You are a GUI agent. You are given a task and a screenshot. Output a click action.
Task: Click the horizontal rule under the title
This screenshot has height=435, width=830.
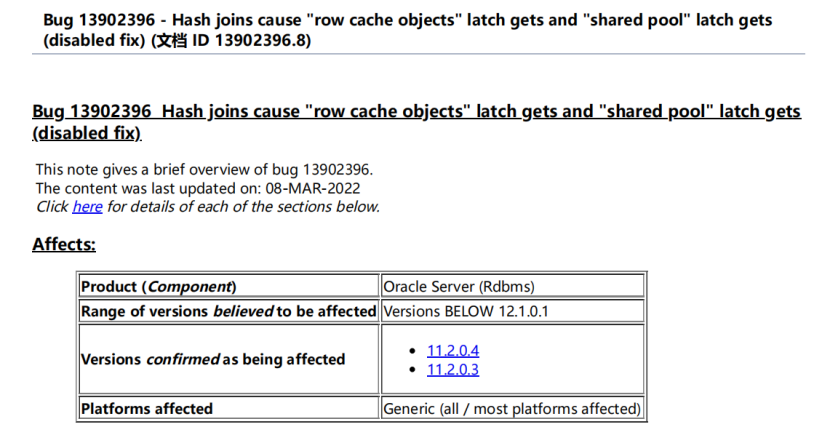[x=420, y=54]
